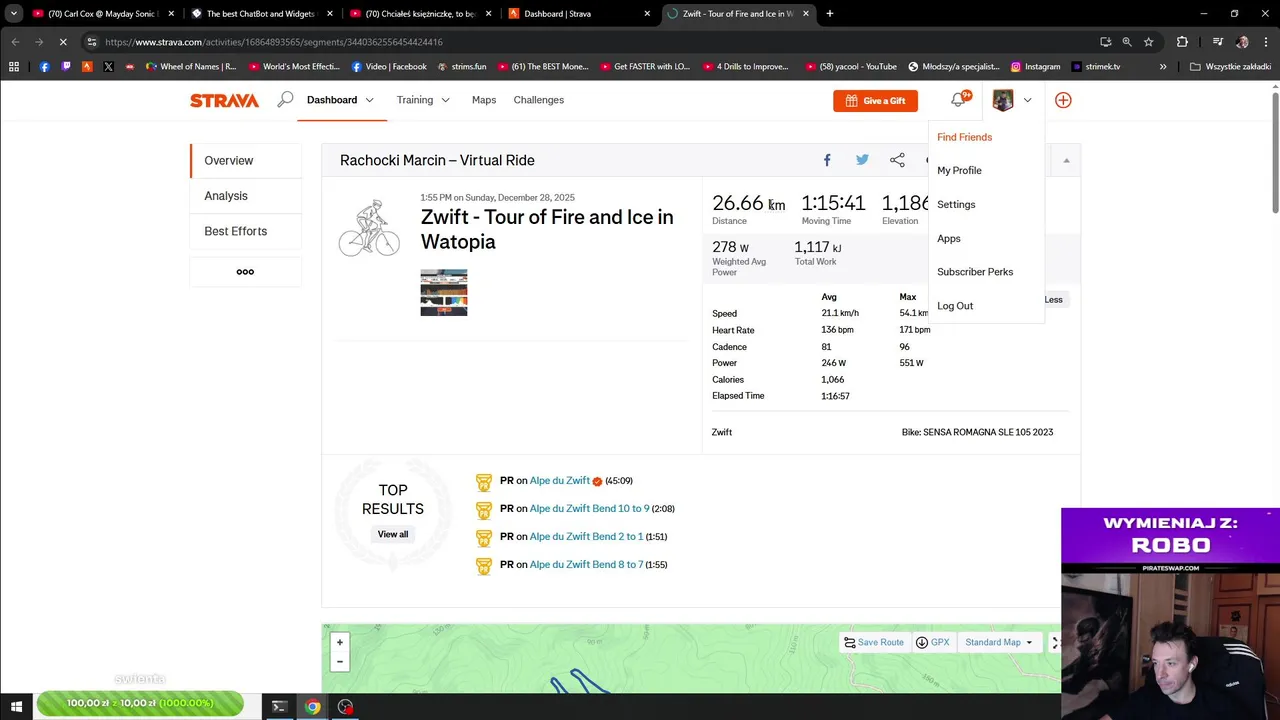Image resolution: width=1280 pixels, height=720 pixels.
Task: Open Alpe du Zwift Bend 2 to 1
Action: pos(586,536)
